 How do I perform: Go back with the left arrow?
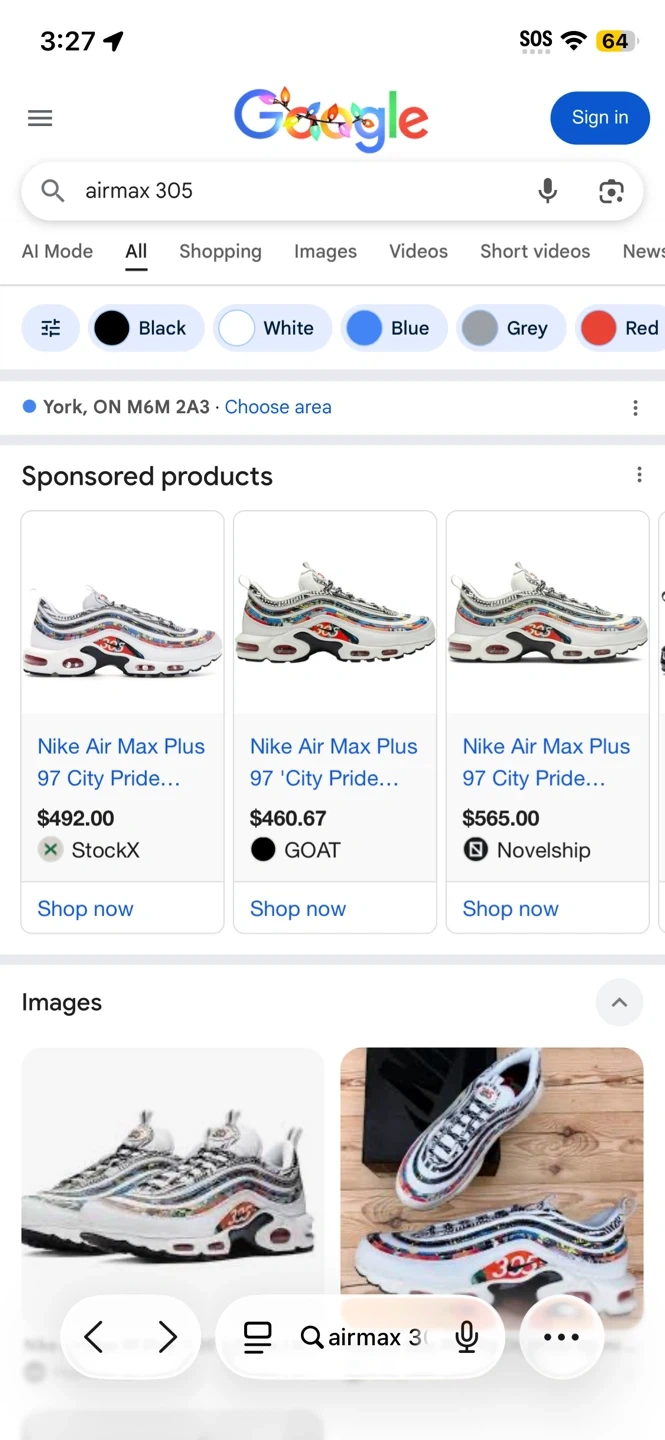coord(94,1337)
